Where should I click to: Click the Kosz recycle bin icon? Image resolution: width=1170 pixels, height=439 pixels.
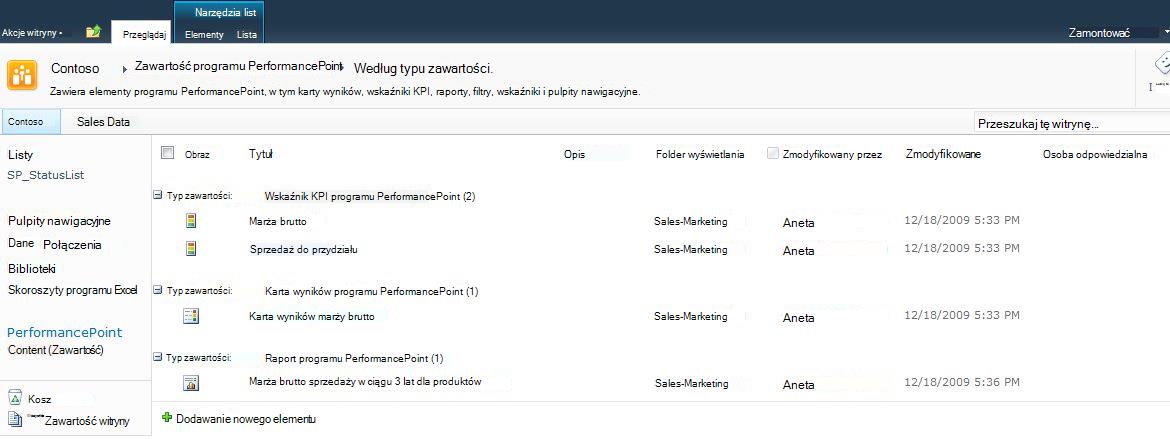[16, 399]
